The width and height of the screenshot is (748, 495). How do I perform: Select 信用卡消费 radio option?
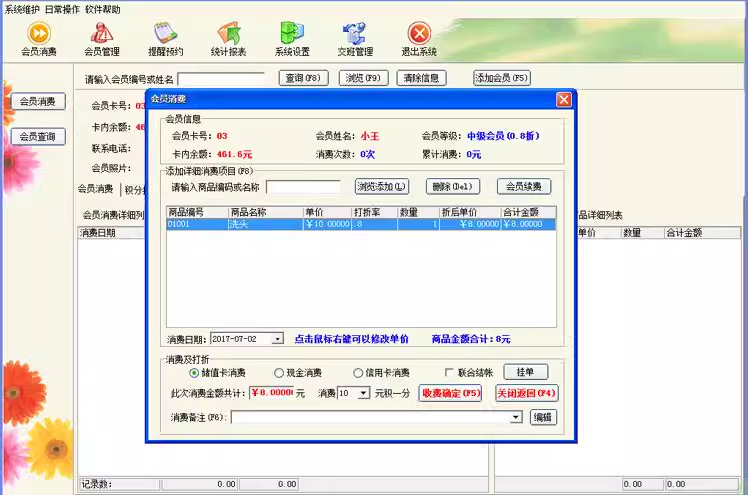[x=358, y=373]
